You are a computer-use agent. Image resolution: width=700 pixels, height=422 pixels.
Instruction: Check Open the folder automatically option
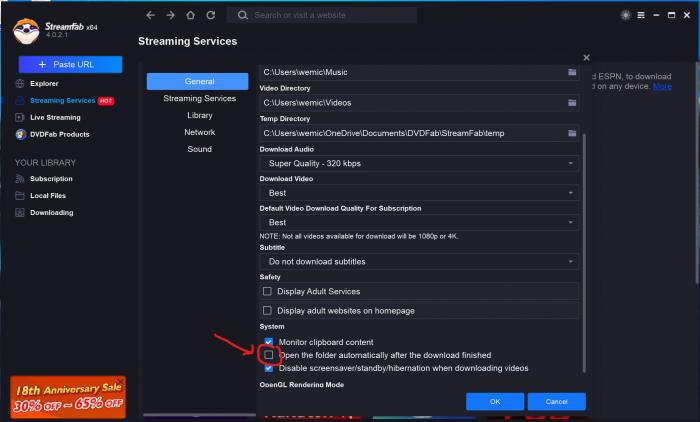[x=268, y=355]
